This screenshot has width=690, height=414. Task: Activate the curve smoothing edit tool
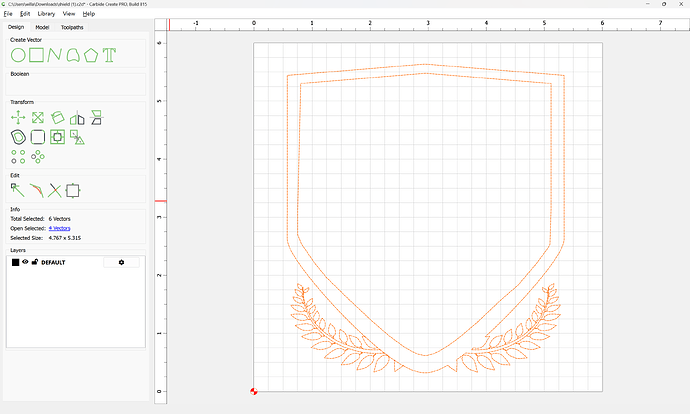pos(36,191)
